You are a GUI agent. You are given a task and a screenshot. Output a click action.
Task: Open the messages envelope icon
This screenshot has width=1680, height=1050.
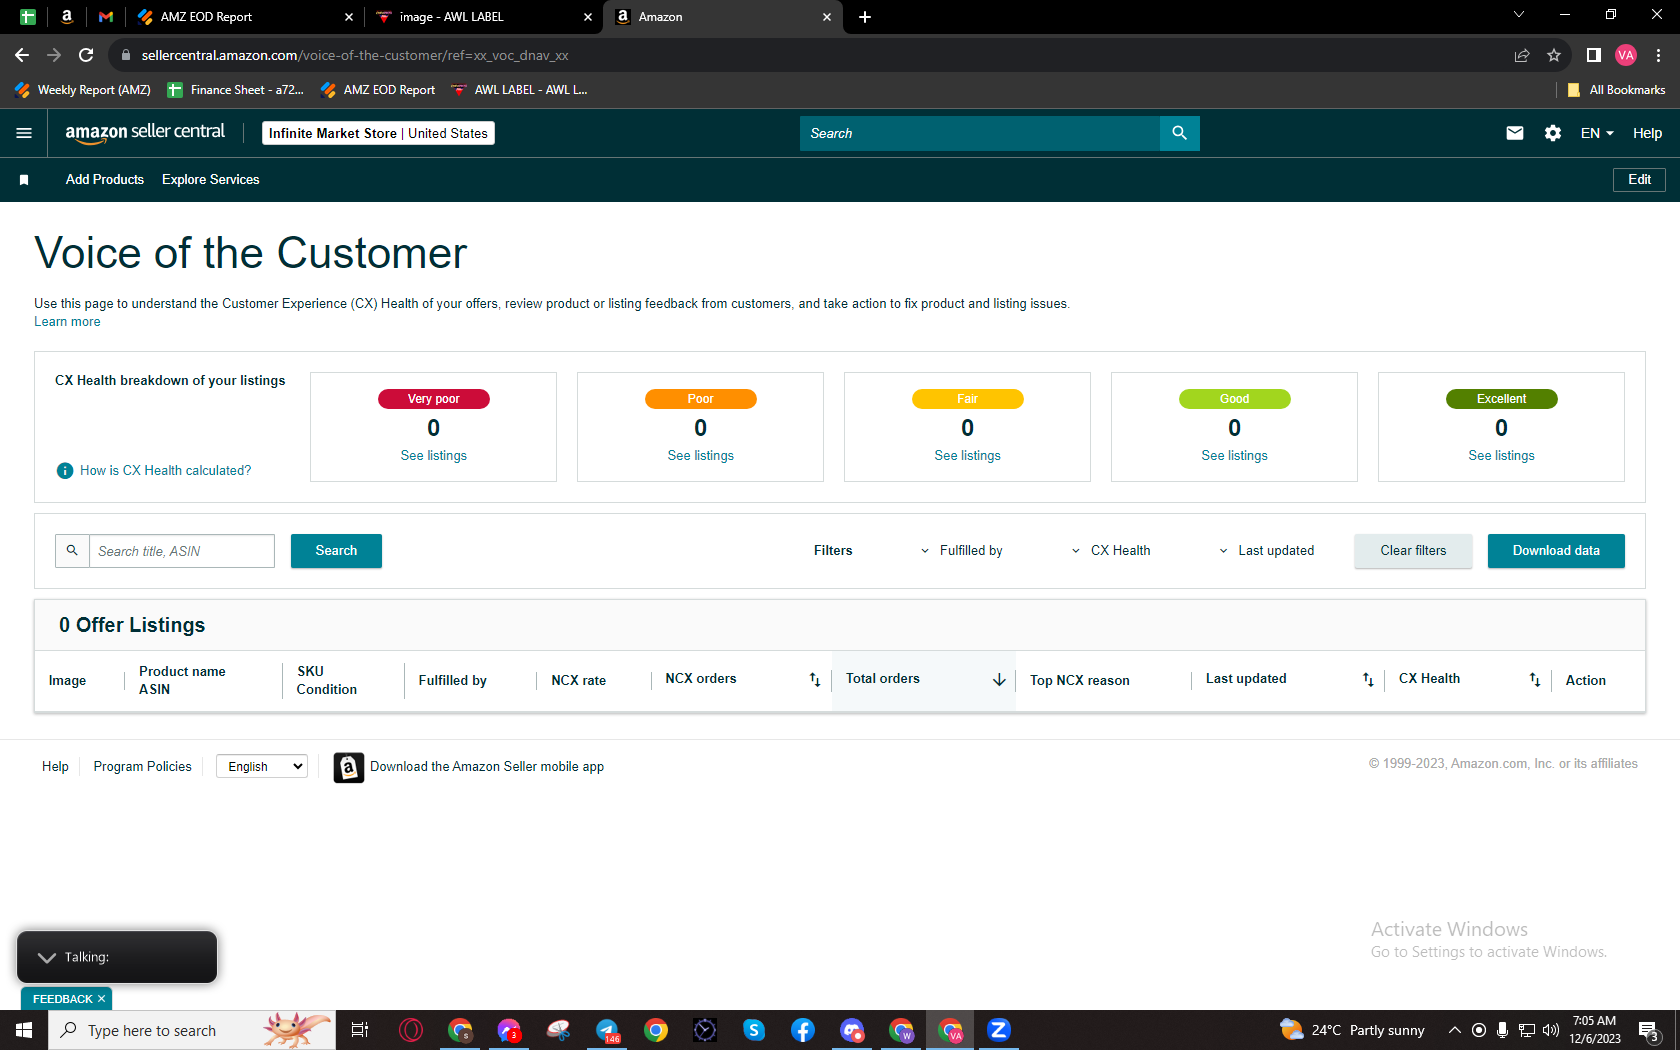point(1515,133)
